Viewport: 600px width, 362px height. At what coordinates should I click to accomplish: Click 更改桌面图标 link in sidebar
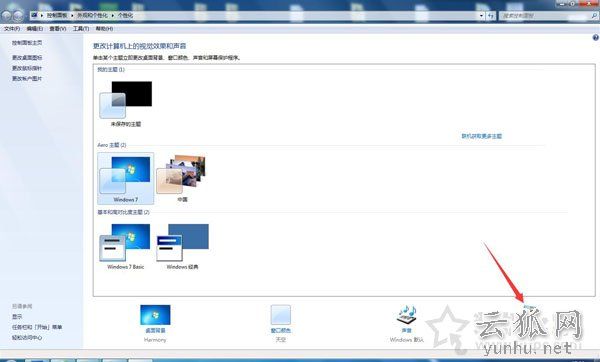click(27, 57)
